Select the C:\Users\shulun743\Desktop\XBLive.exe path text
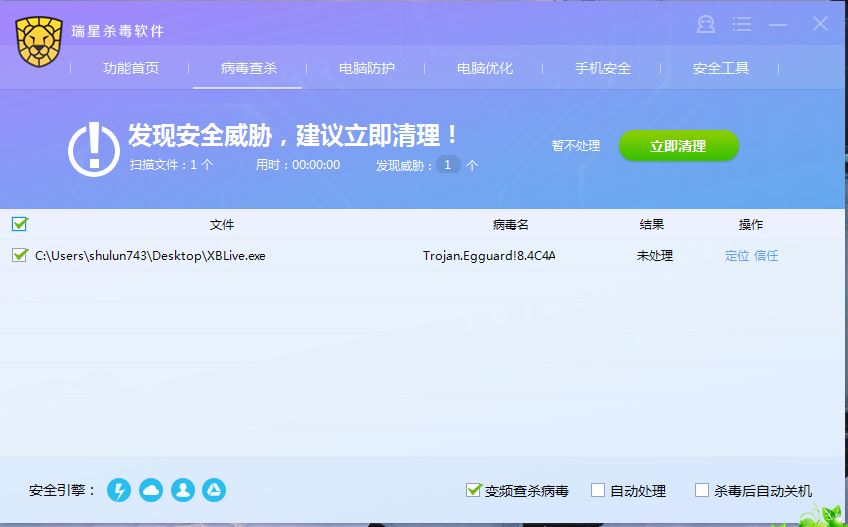 click(x=150, y=256)
